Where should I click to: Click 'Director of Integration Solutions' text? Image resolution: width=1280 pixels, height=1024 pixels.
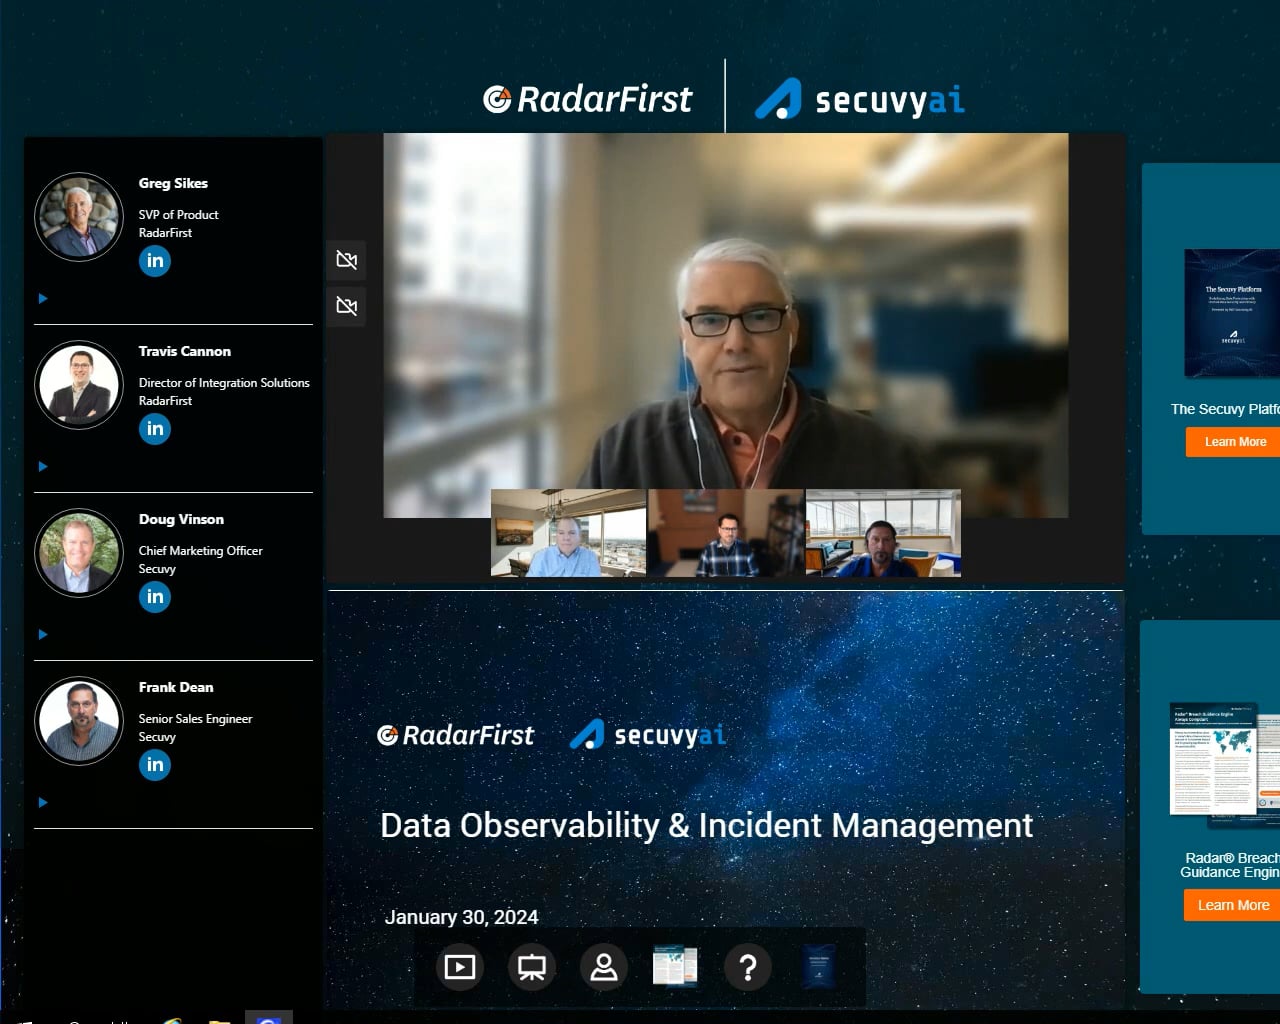[x=224, y=382]
